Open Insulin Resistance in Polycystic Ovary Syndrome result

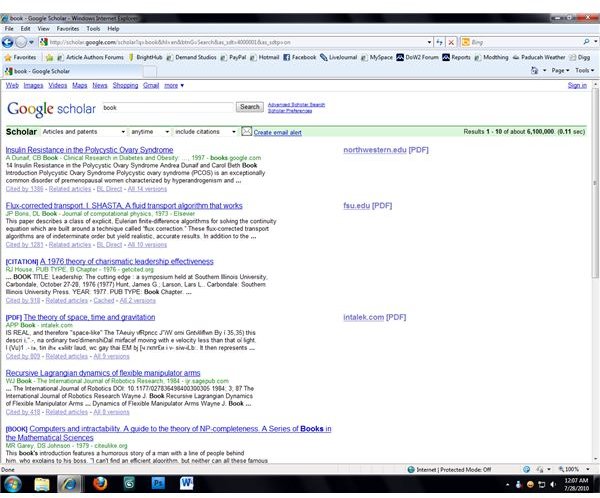(90, 150)
